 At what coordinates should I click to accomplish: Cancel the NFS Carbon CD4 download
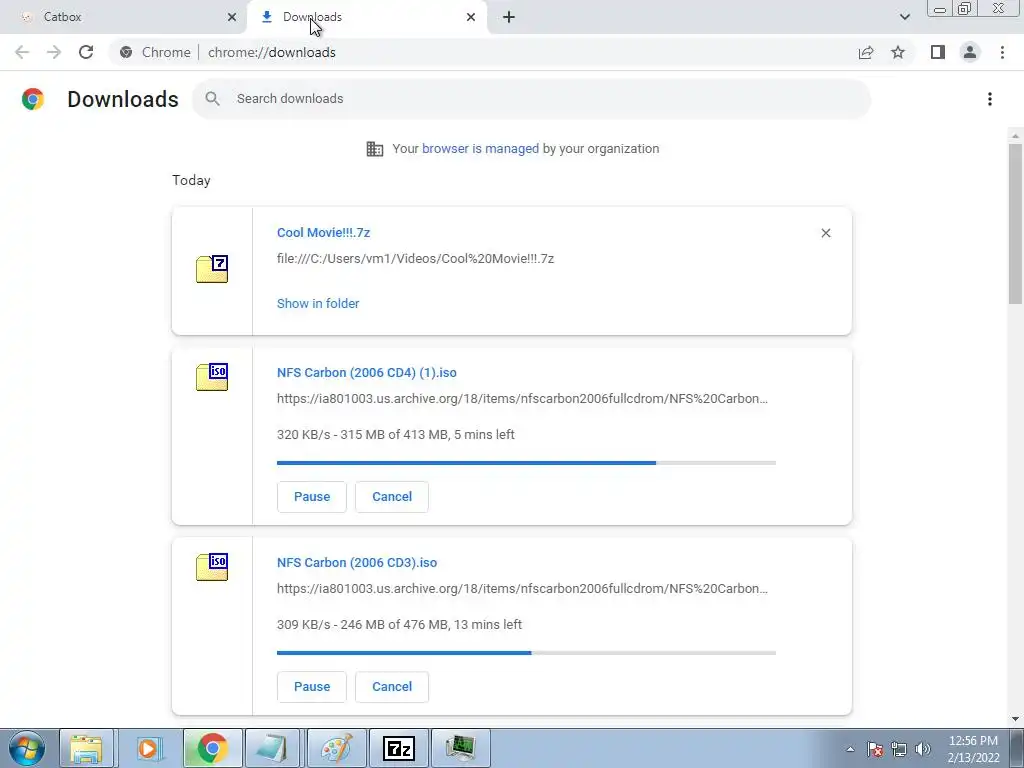pyautogui.click(x=392, y=497)
